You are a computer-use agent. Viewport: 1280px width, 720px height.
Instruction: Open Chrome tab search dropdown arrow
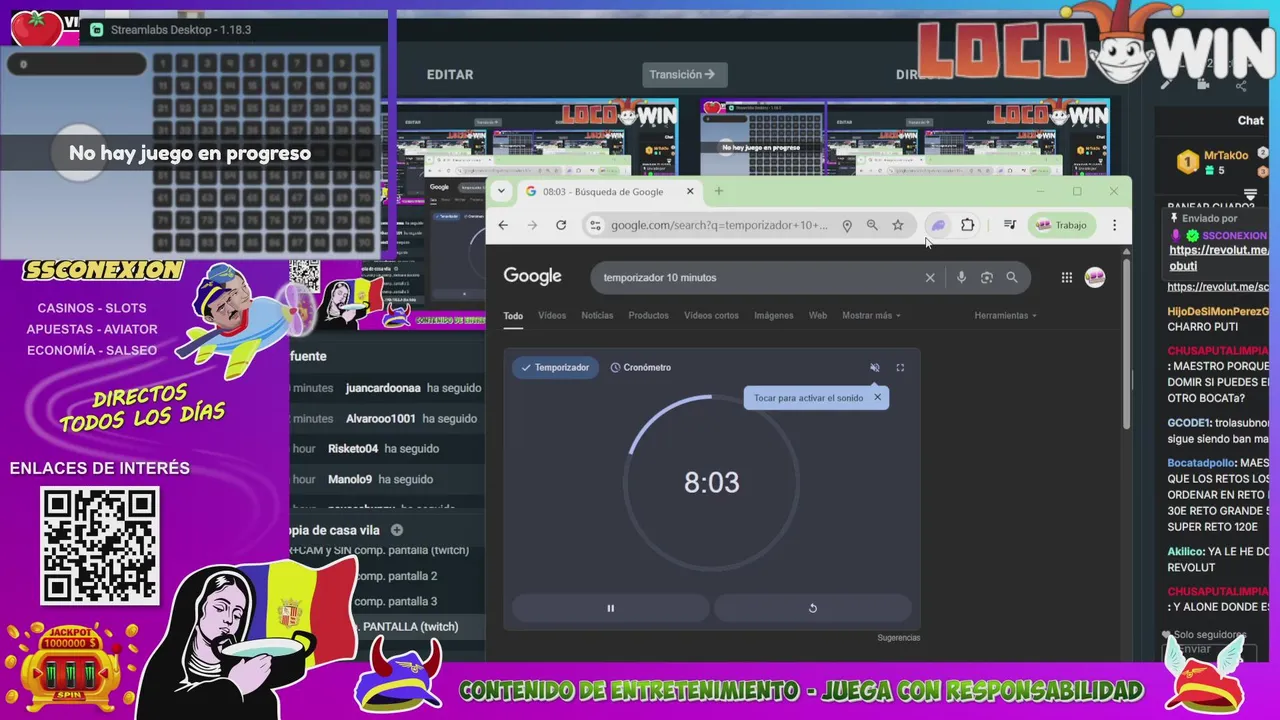(x=502, y=191)
